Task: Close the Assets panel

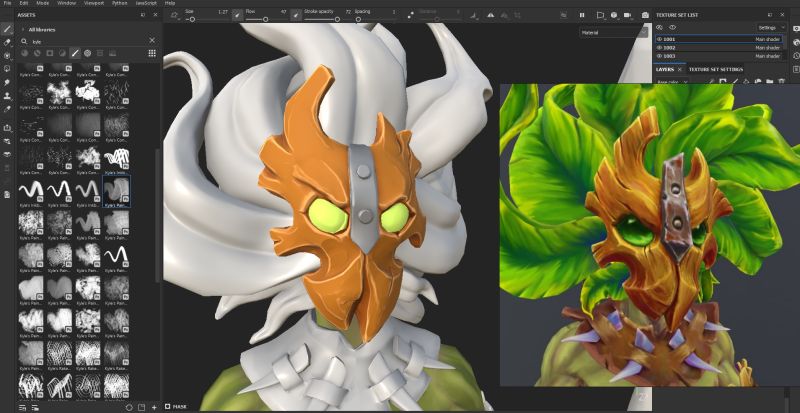Action: pos(156,15)
